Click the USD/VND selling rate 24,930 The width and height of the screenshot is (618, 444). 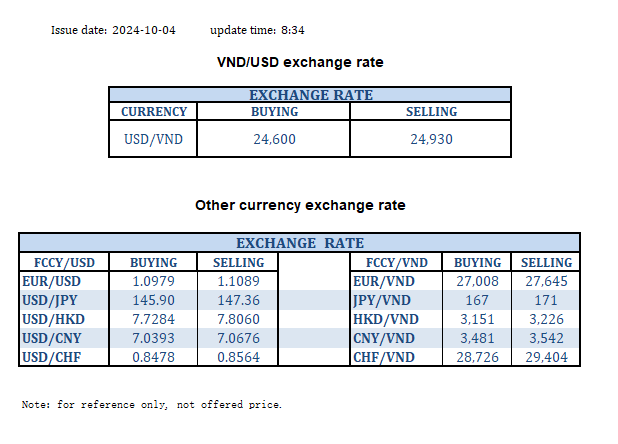pyautogui.click(x=431, y=139)
